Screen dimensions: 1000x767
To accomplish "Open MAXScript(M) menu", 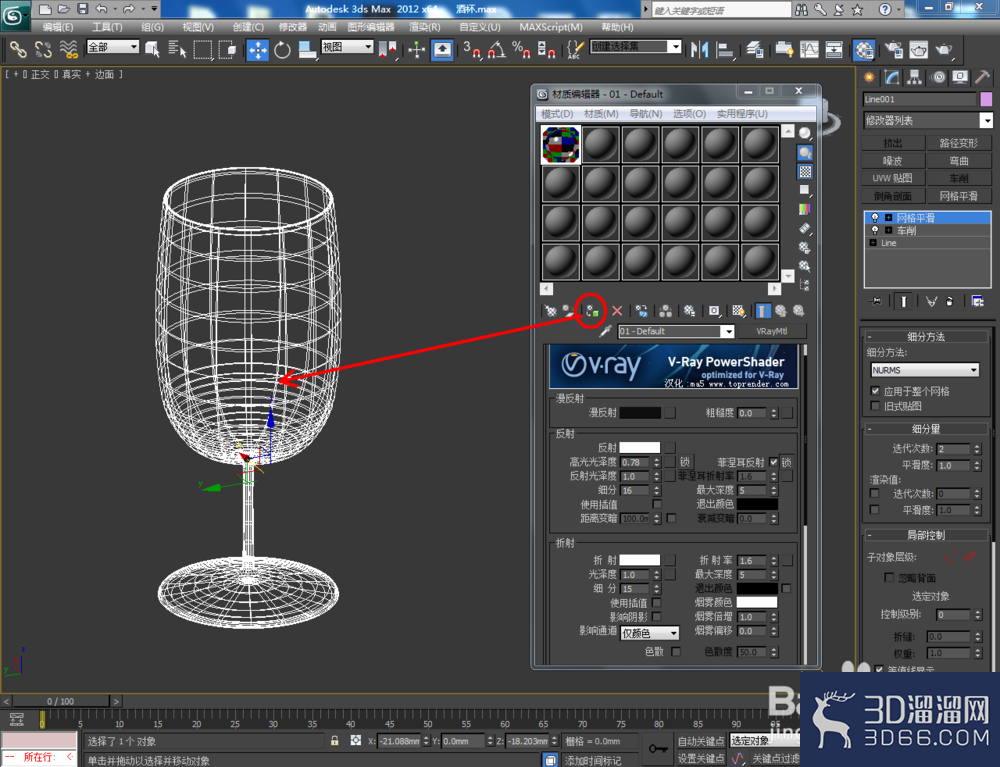I will [x=550, y=27].
